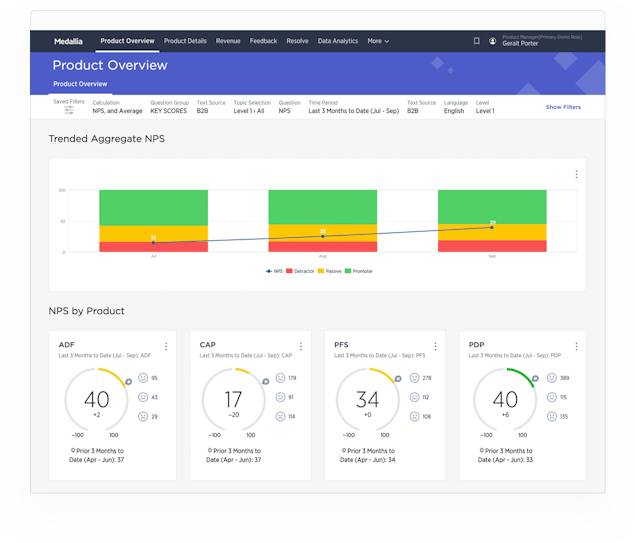Image resolution: width=635 pixels, height=543 pixels.
Task: Switch to the Feedback tab
Action: [x=263, y=41]
